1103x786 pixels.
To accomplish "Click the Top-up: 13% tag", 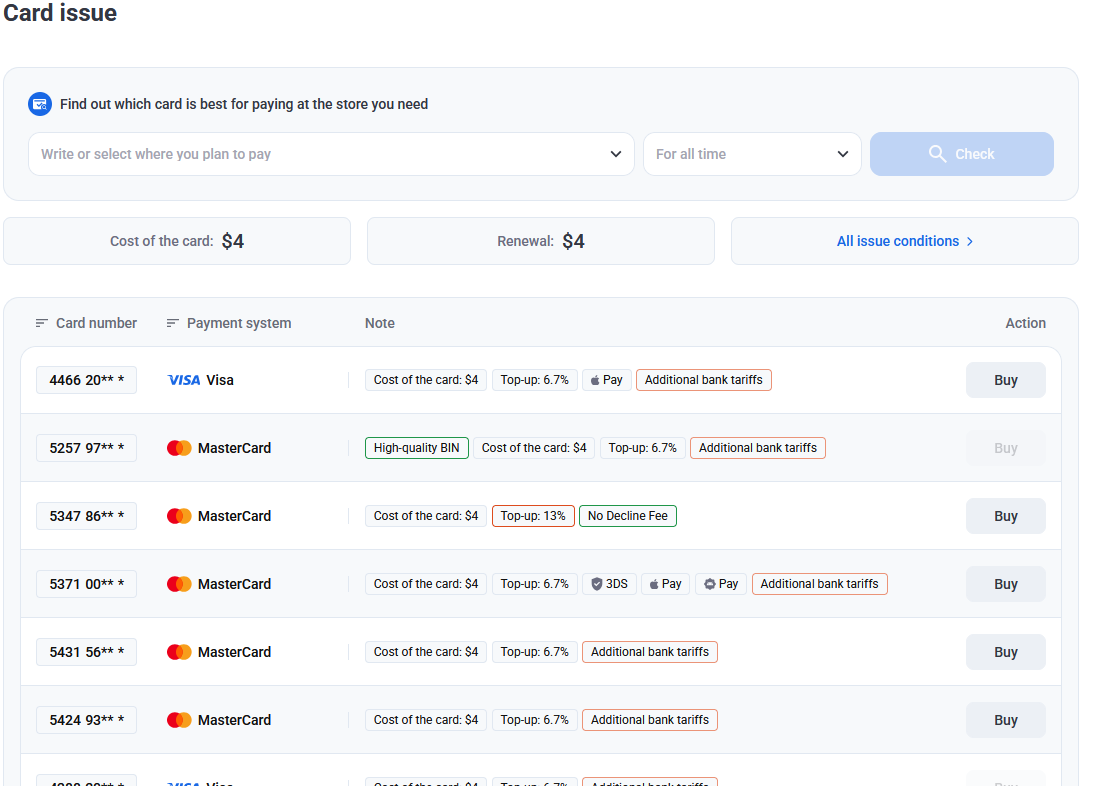I will coord(533,516).
